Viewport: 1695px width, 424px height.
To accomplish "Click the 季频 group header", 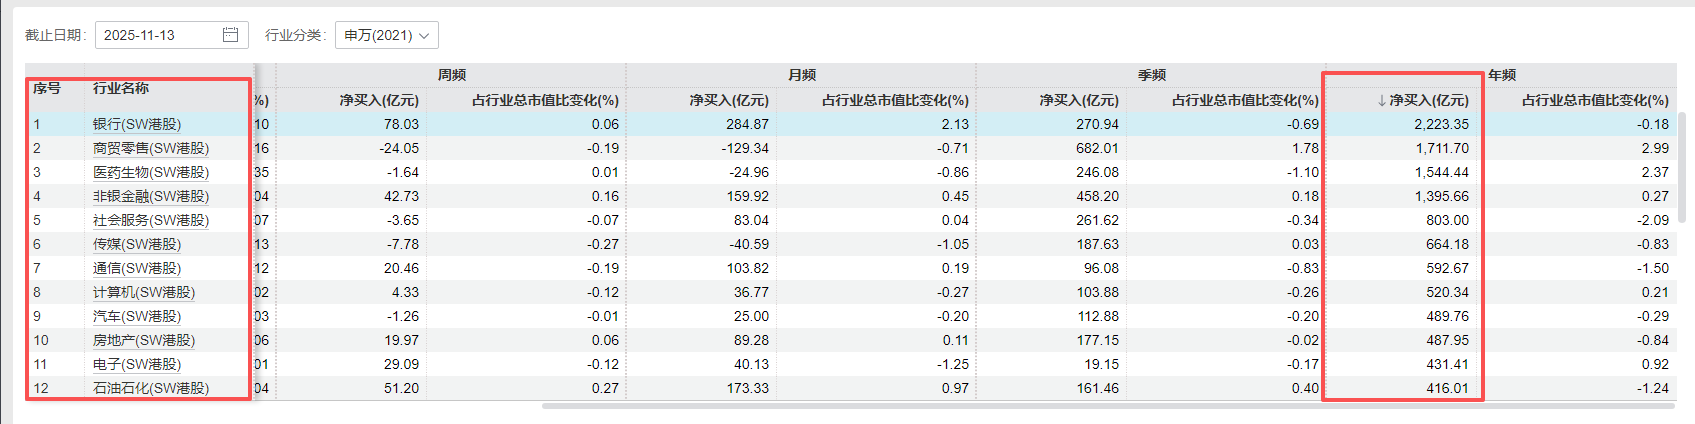I will click(x=1151, y=75).
